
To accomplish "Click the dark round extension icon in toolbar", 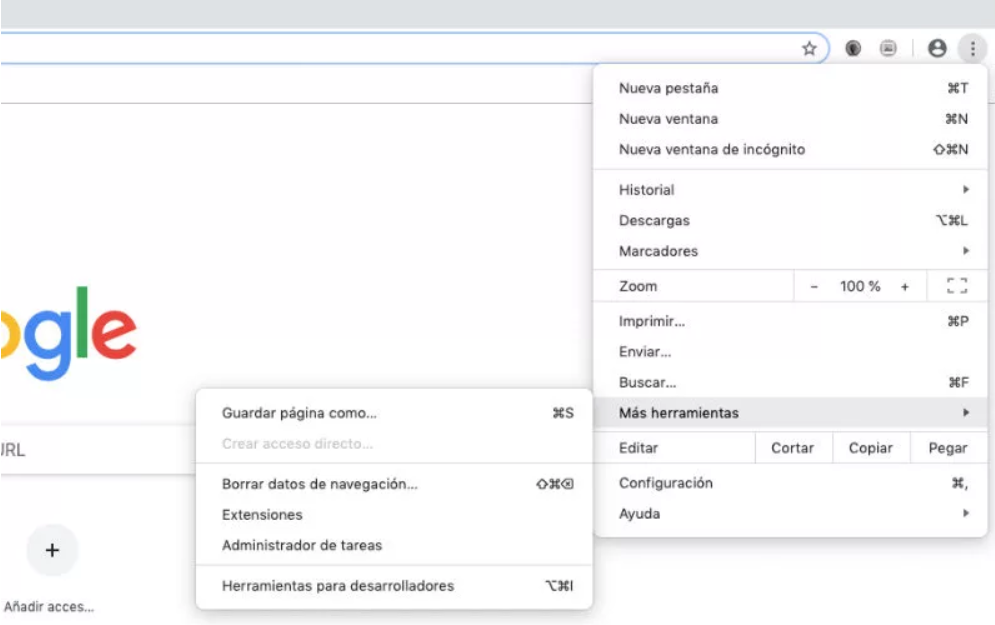I will coord(853,49).
